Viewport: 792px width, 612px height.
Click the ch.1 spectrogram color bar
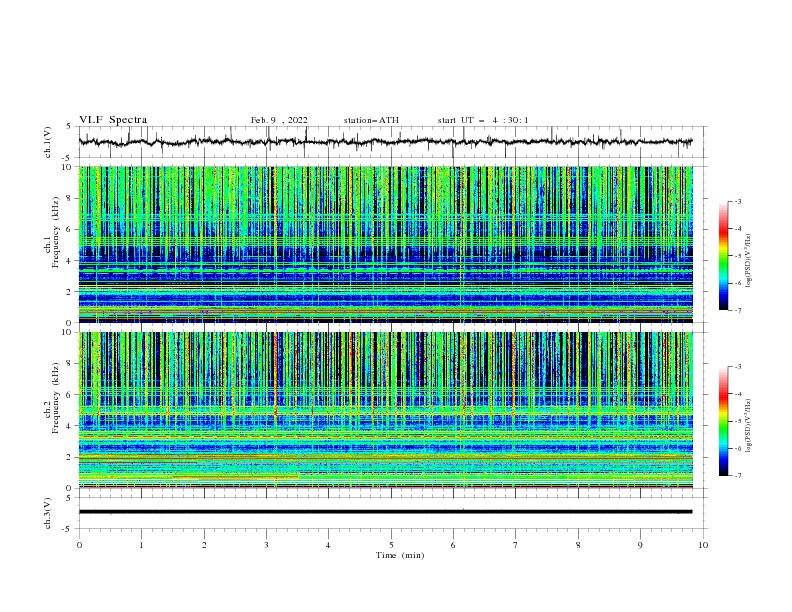724,256
